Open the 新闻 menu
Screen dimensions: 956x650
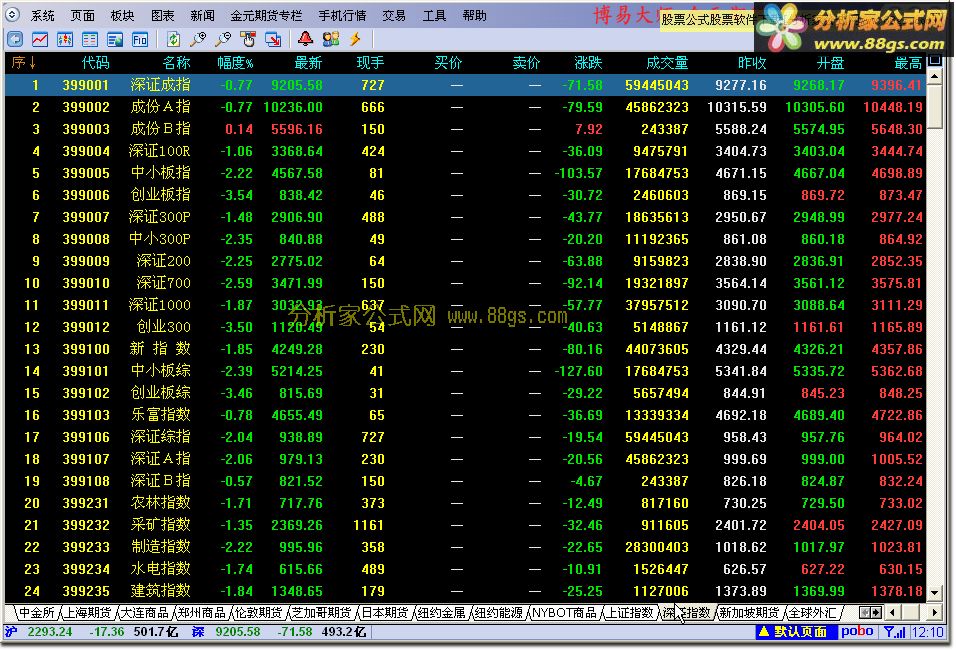(x=202, y=15)
